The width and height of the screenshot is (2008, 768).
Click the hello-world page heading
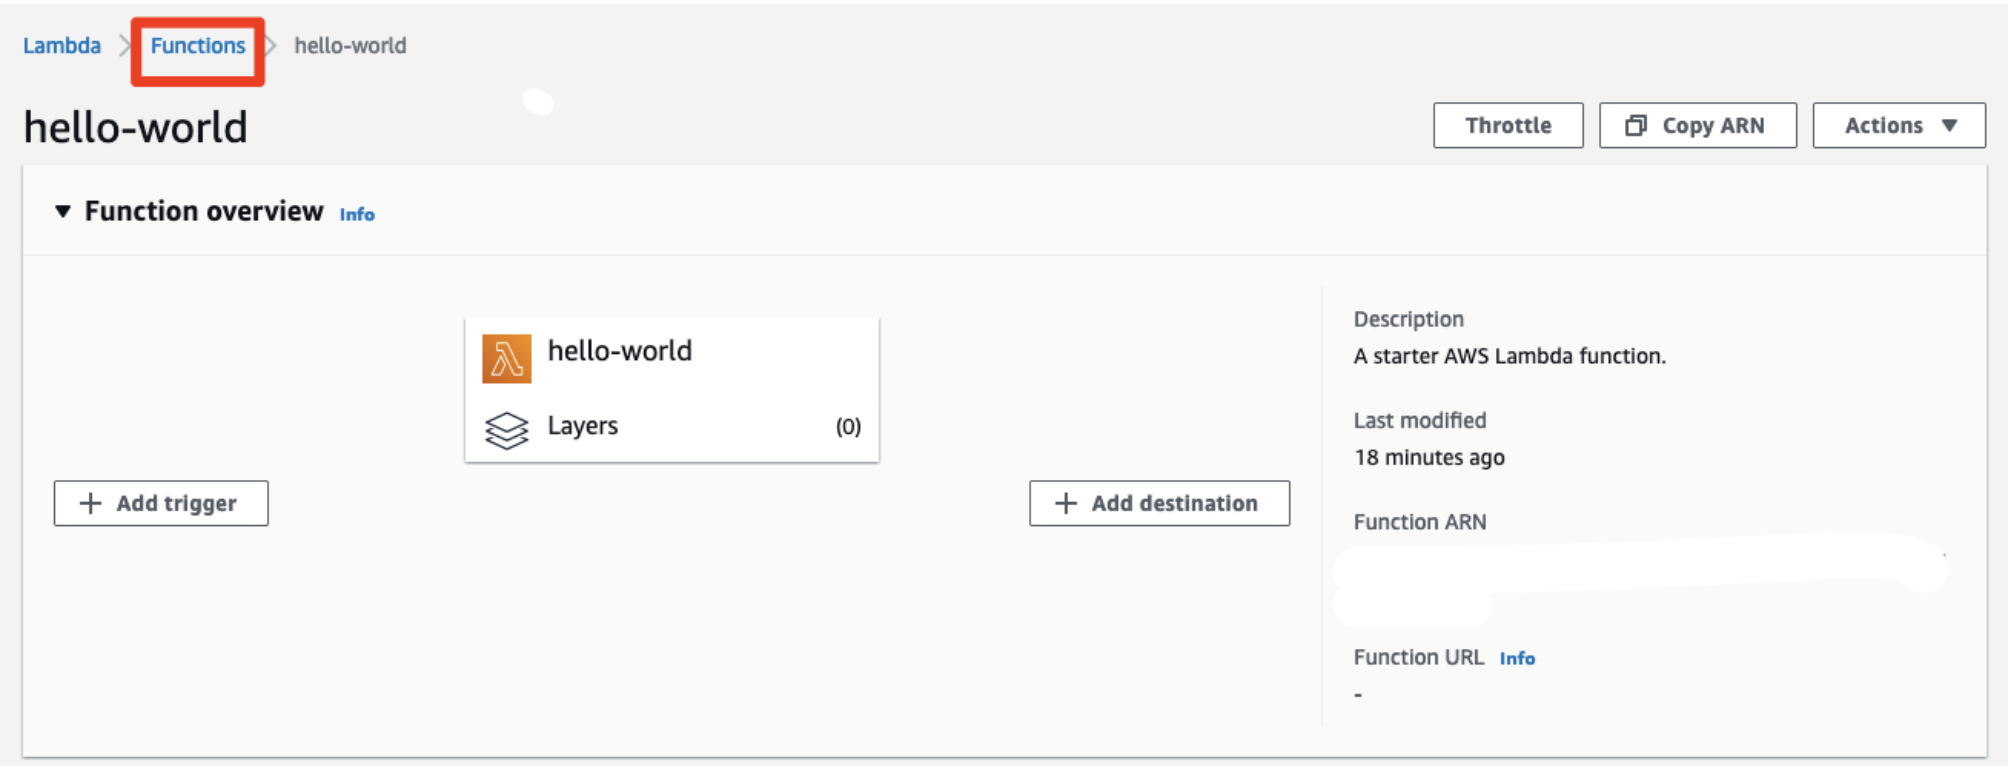pos(136,127)
